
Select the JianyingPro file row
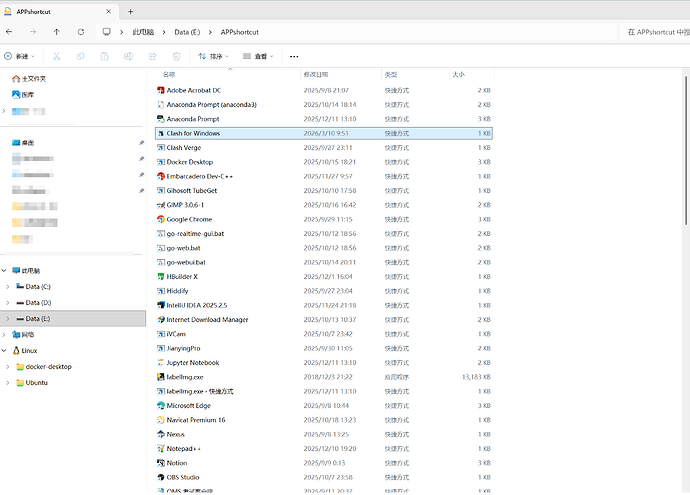point(324,348)
